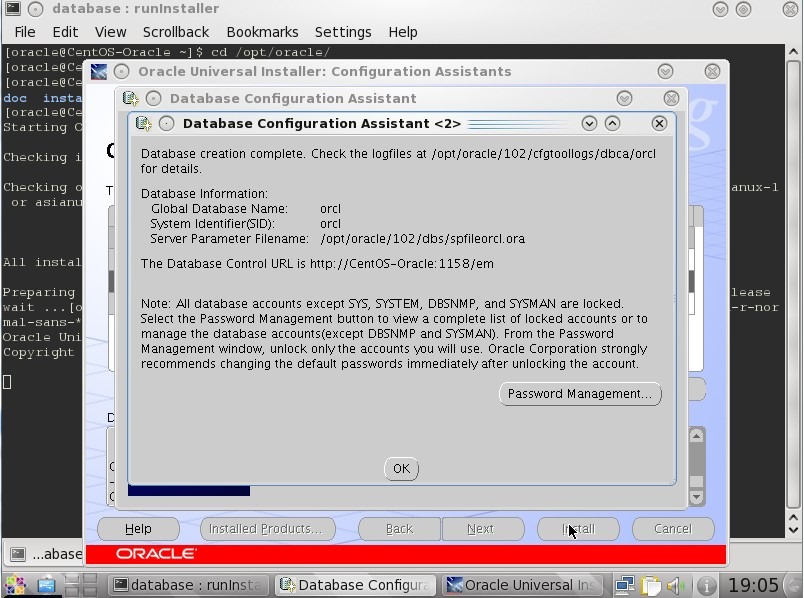Click the clipboard tray icon
Image resolution: width=804 pixels, height=598 pixels.
(651, 585)
